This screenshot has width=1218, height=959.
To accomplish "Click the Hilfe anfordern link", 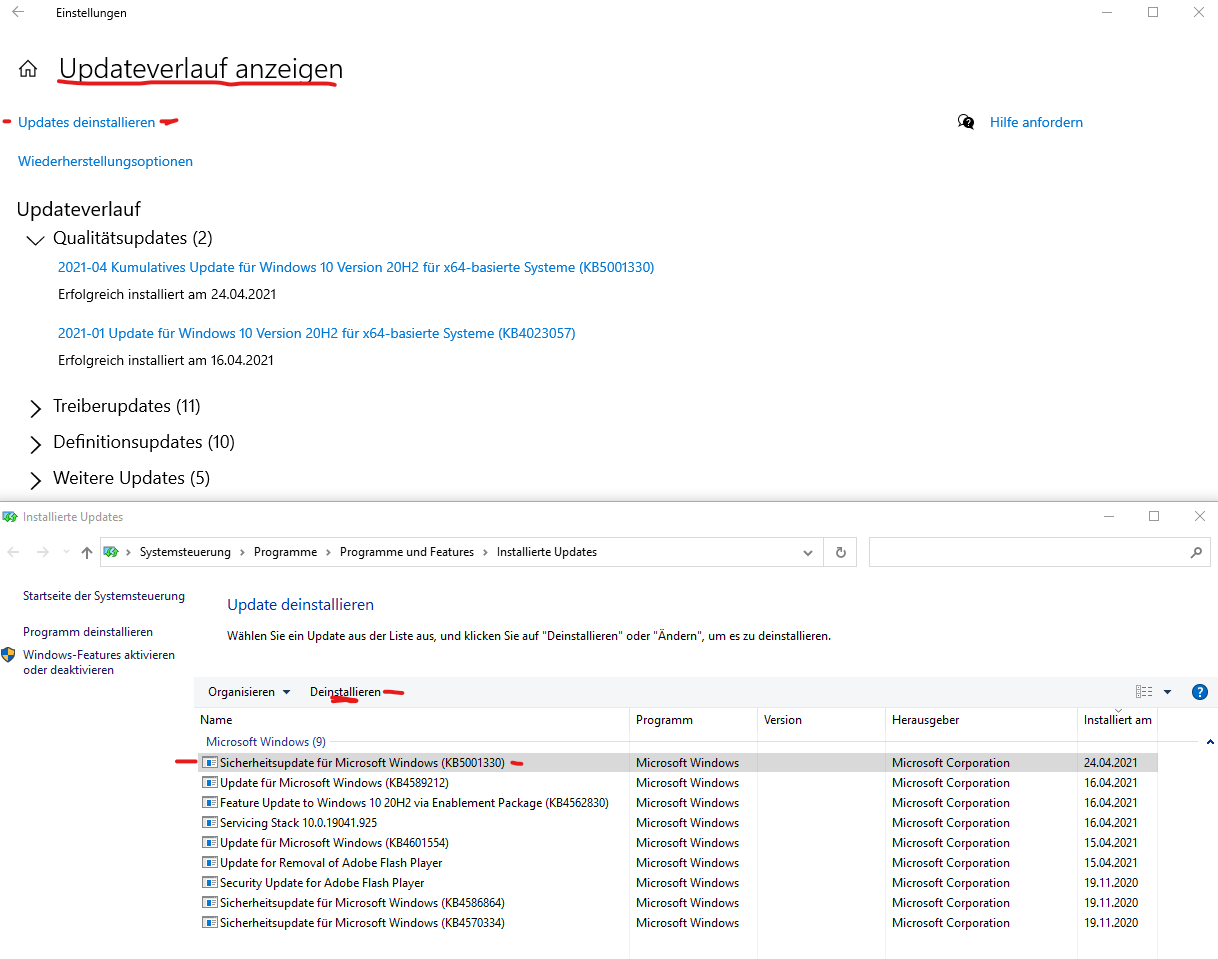I will [x=1036, y=122].
